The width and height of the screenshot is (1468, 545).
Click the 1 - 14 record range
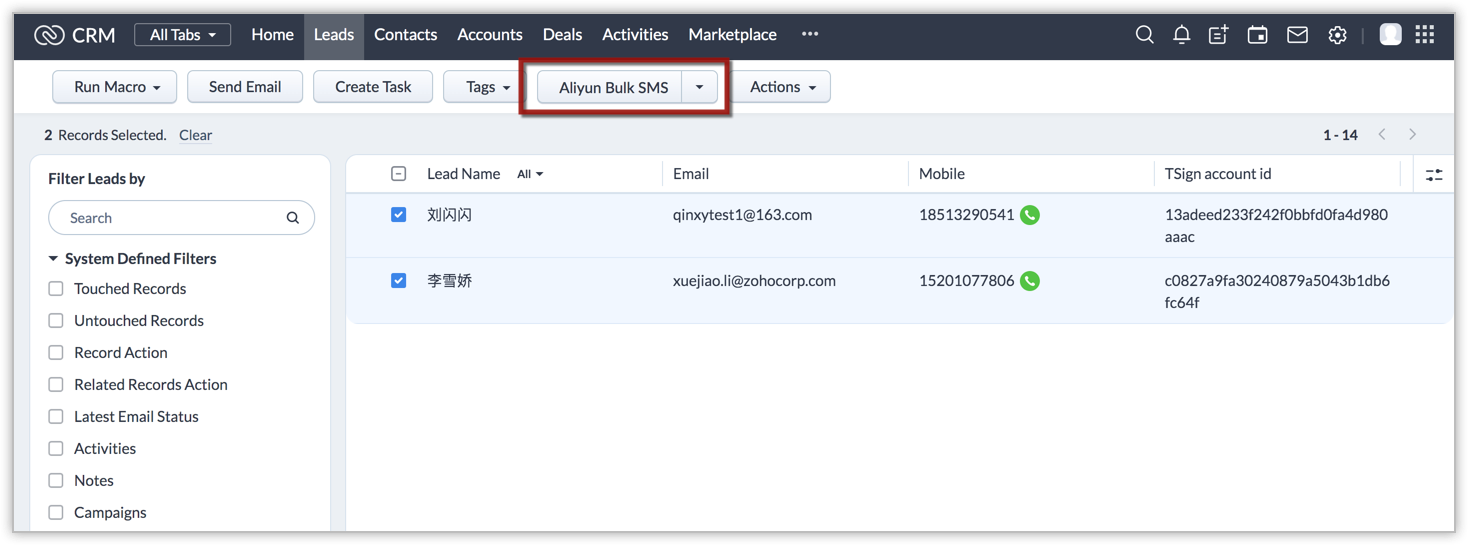pyautogui.click(x=1340, y=135)
